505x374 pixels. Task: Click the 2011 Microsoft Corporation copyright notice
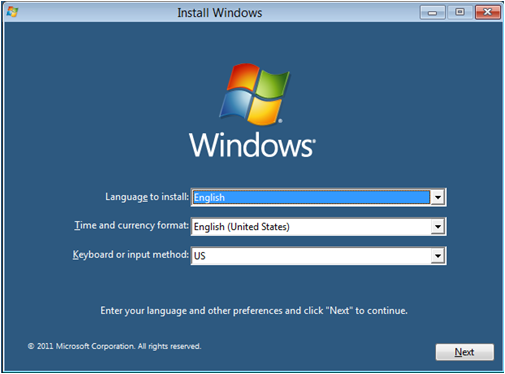[114, 346]
